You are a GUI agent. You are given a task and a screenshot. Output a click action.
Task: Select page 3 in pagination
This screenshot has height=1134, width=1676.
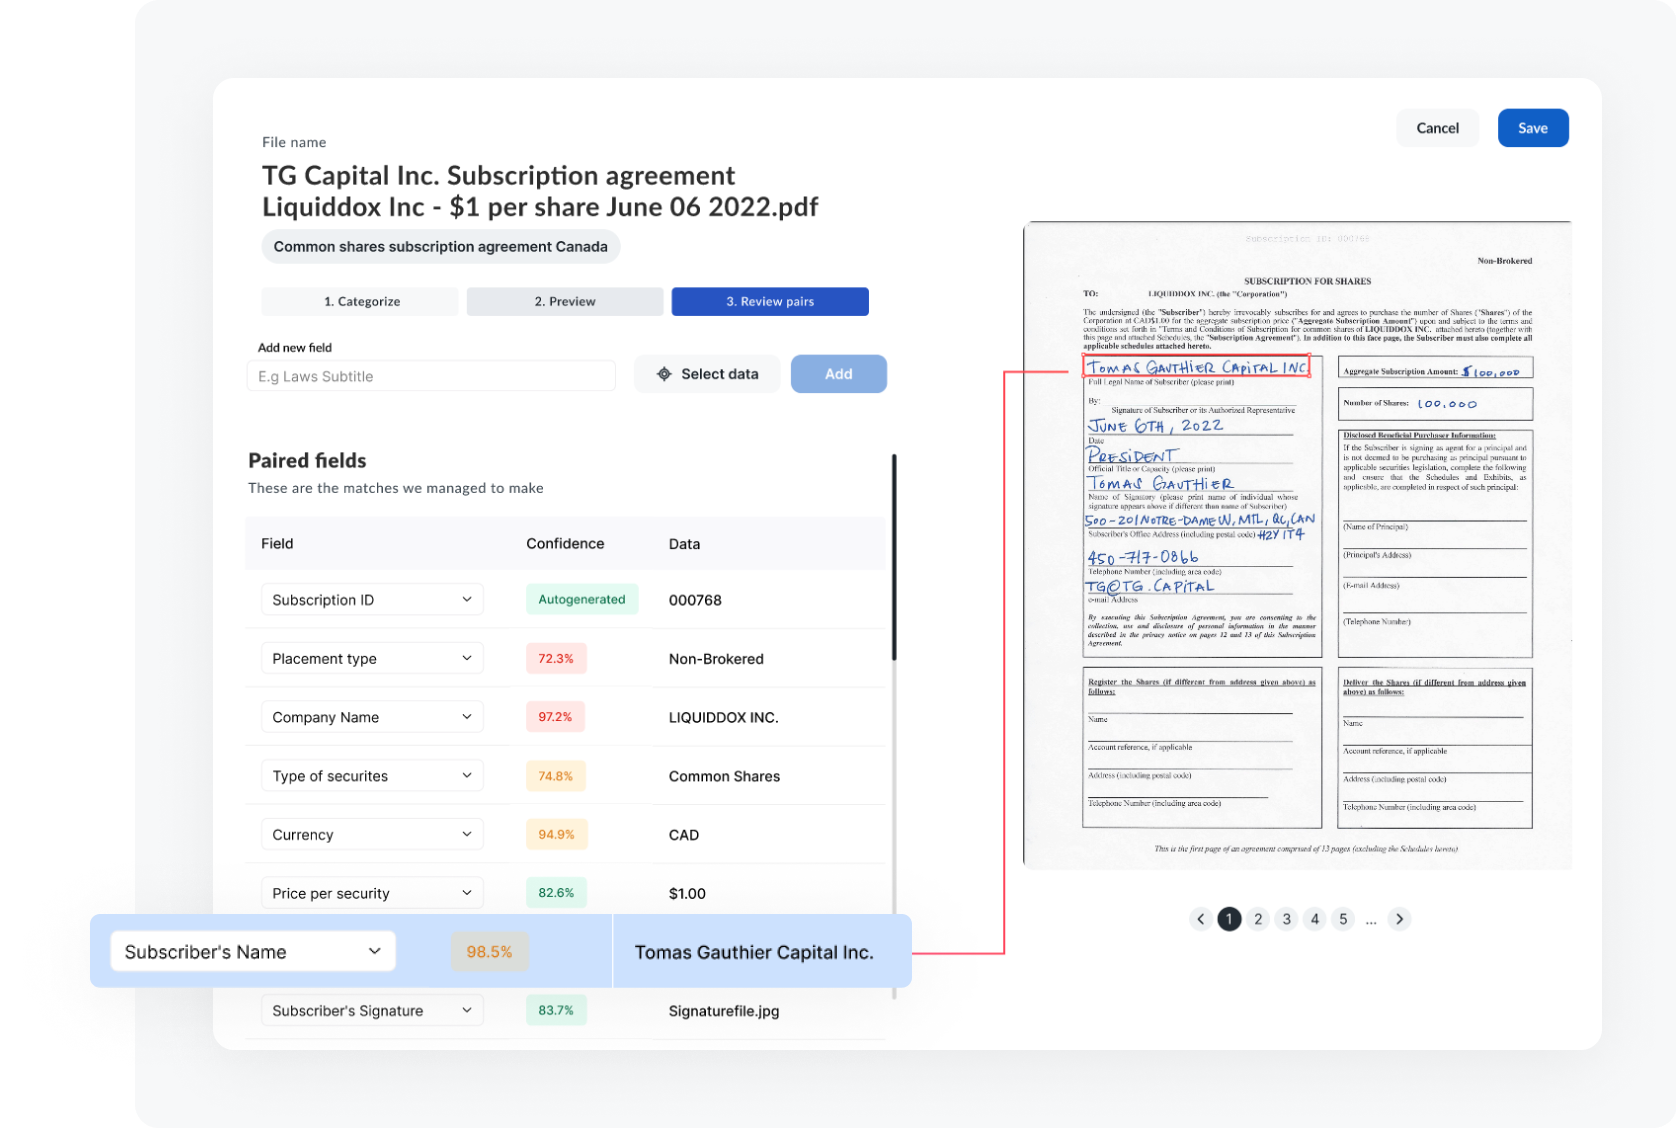point(1286,919)
